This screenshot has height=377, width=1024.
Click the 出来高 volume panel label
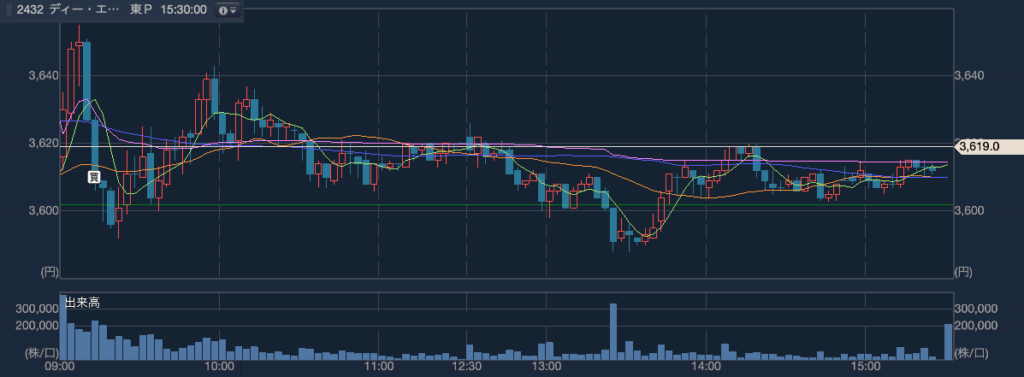pos(82,303)
